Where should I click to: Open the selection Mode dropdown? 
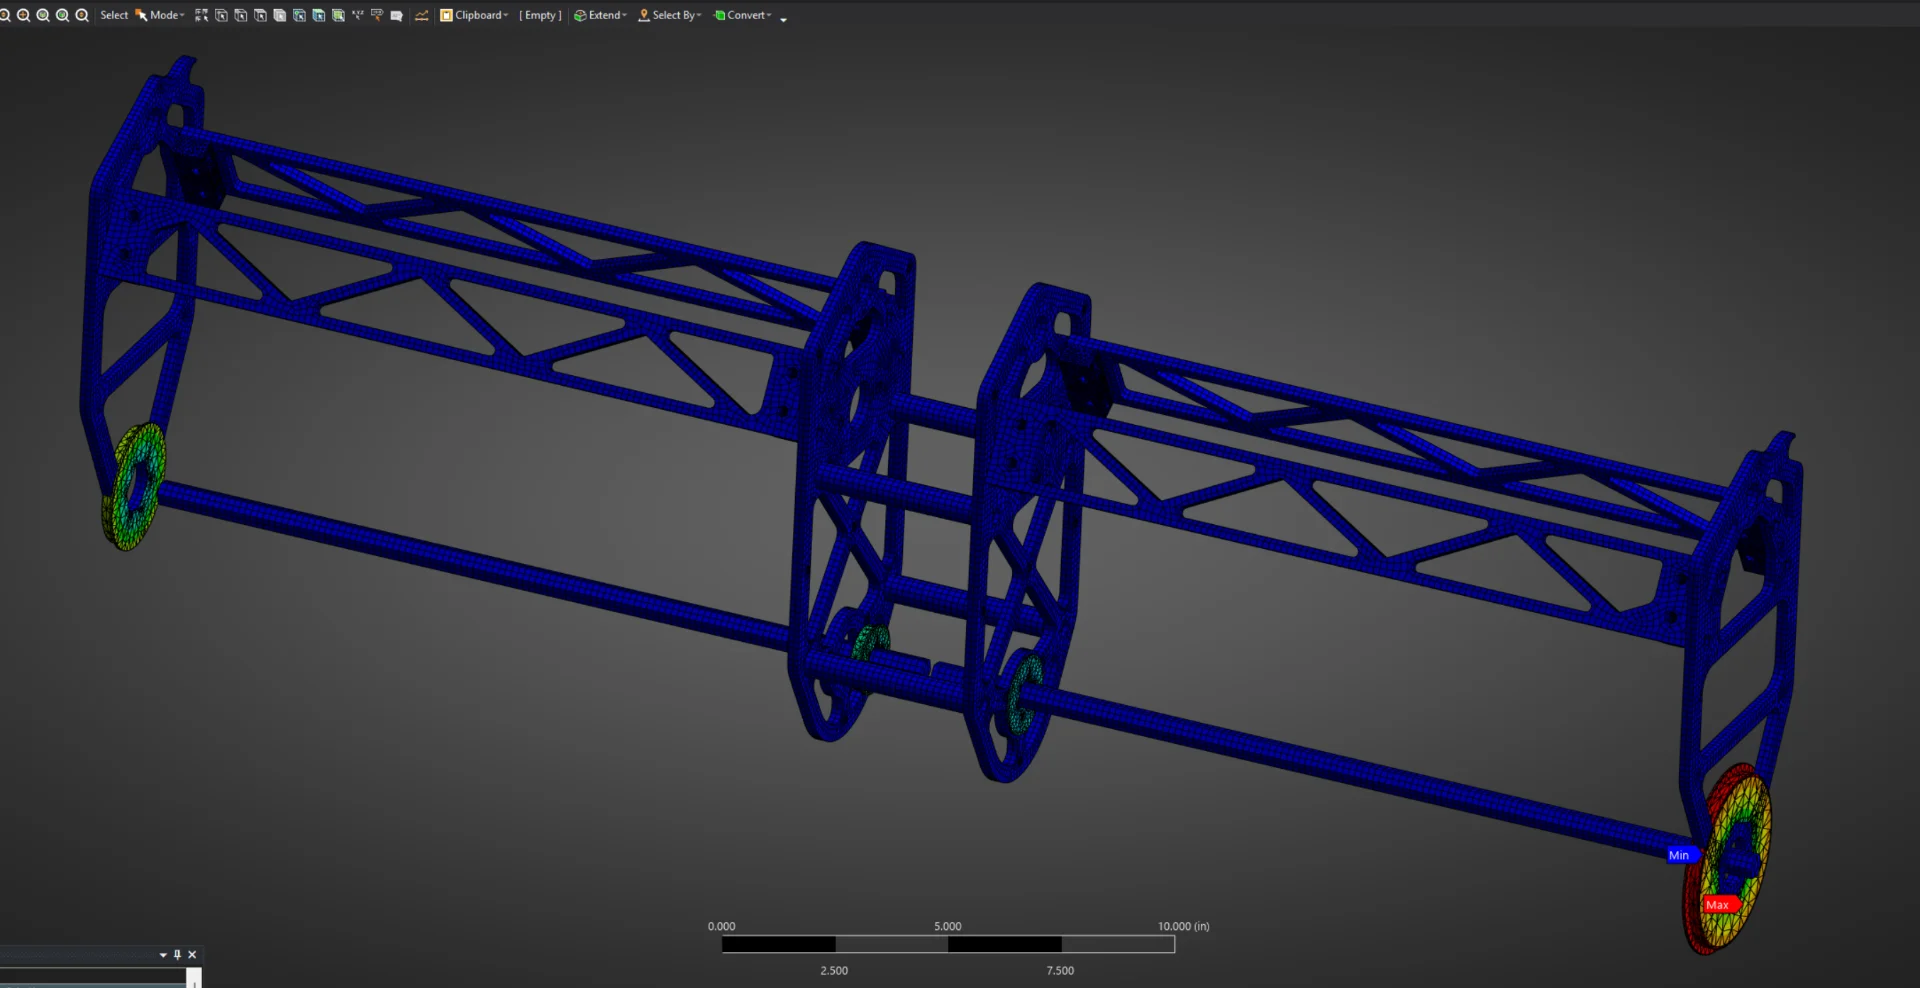[x=160, y=15]
